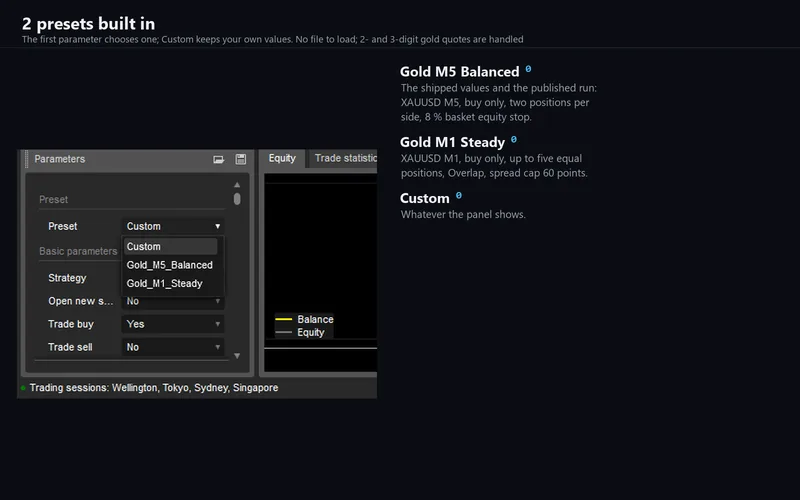
Task: Click the Parameters panel title
Action: coord(60,159)
